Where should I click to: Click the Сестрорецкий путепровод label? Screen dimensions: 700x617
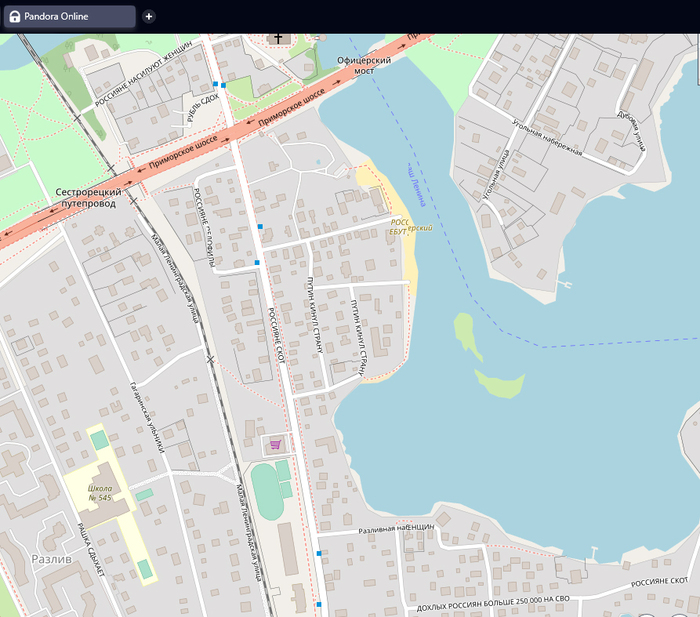pos(88,198)
